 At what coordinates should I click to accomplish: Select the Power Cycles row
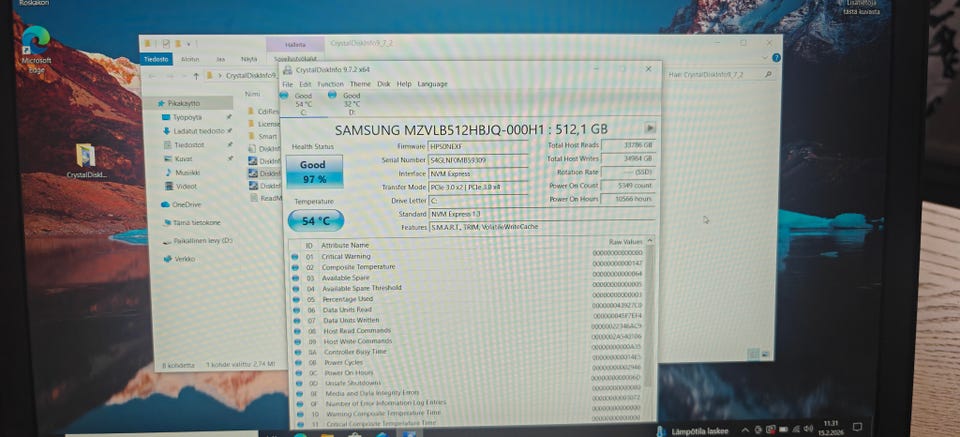pyautogui.click(x=468, y=362)
